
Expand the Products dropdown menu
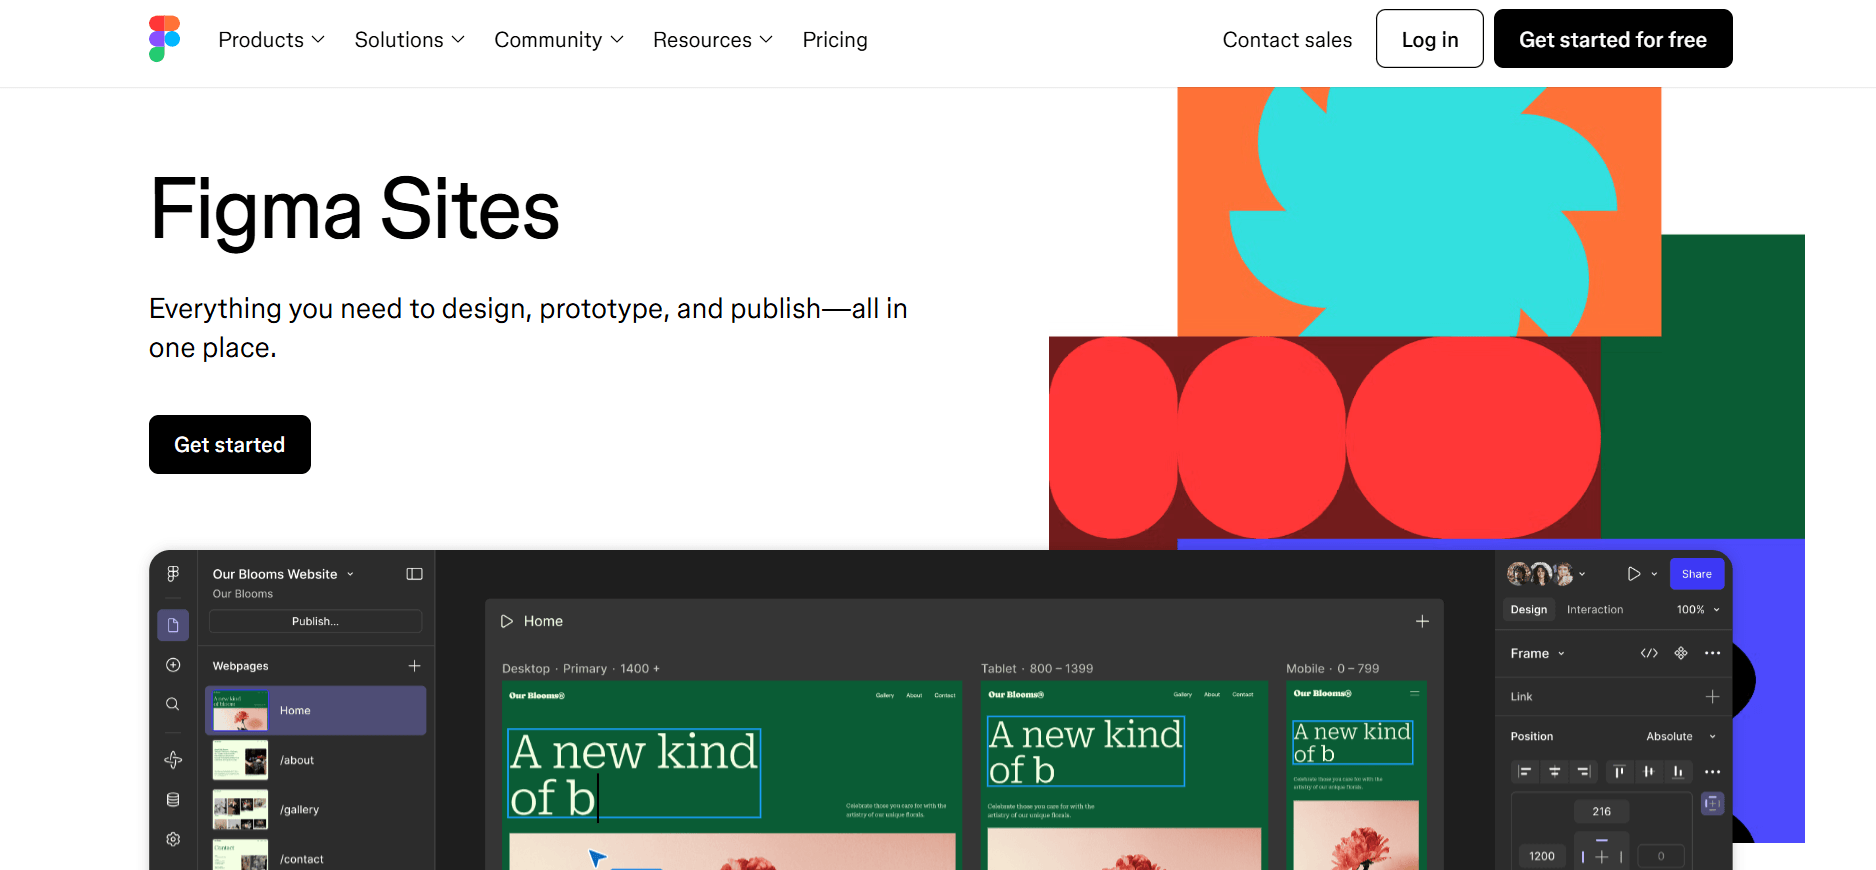(x=271, y=40)
